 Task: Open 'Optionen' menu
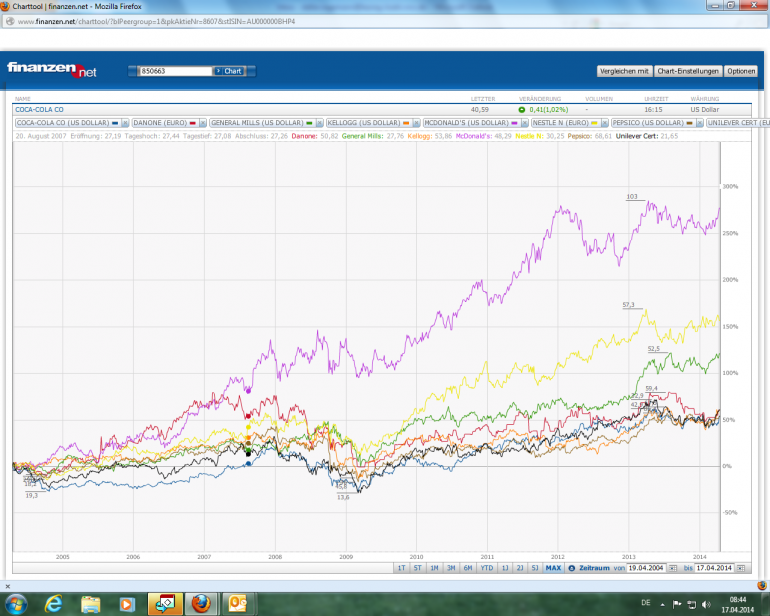741,71
